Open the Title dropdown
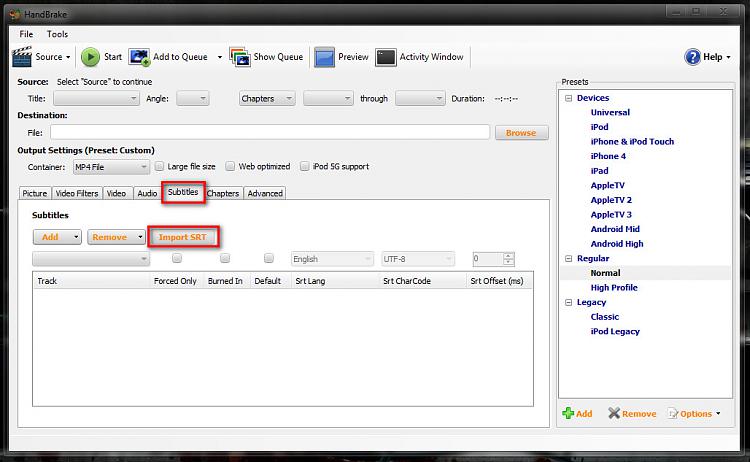Screen dimensions: 750x462 96,99
